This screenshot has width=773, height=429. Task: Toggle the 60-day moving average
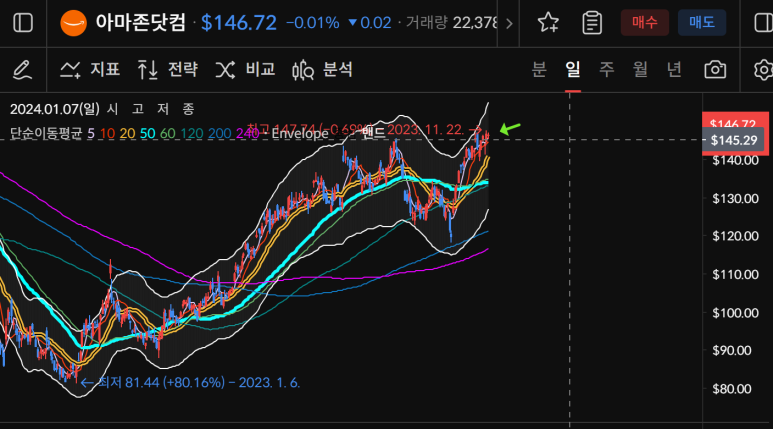pos(167,133)
